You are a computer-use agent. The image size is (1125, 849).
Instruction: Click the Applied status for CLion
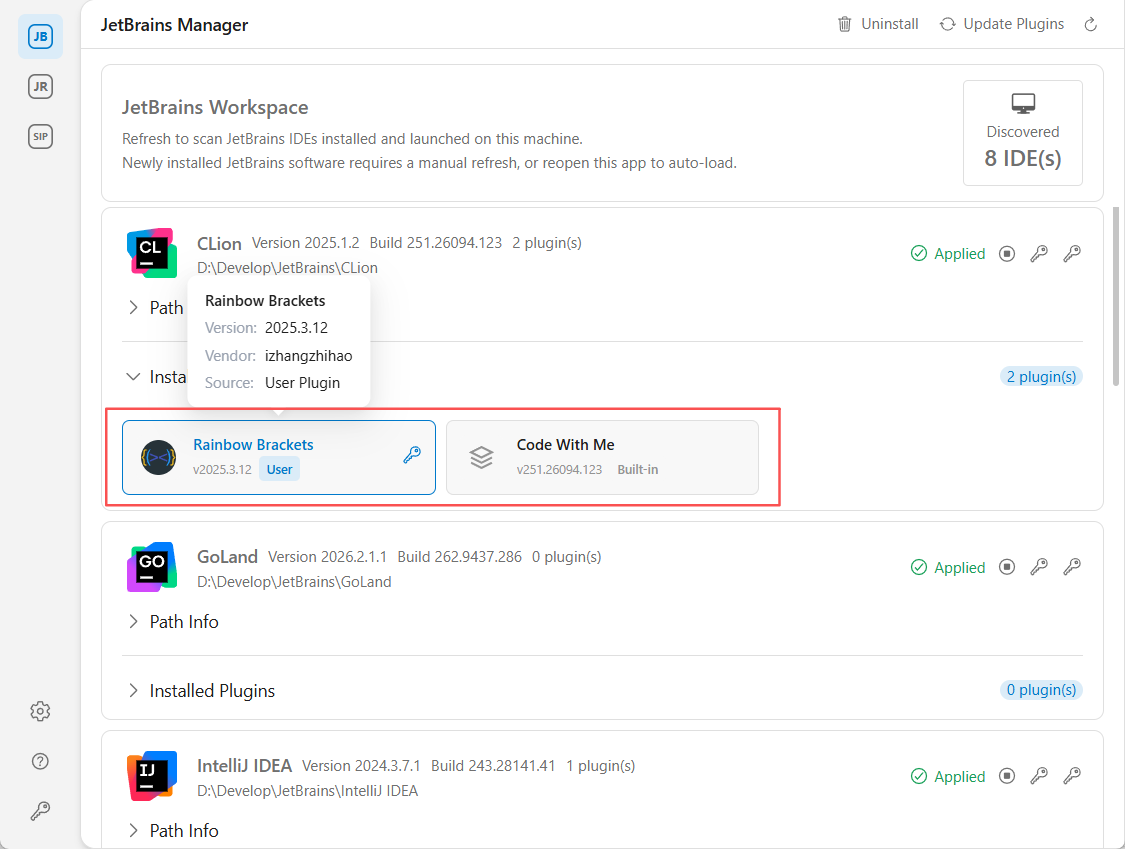[948, 254]
